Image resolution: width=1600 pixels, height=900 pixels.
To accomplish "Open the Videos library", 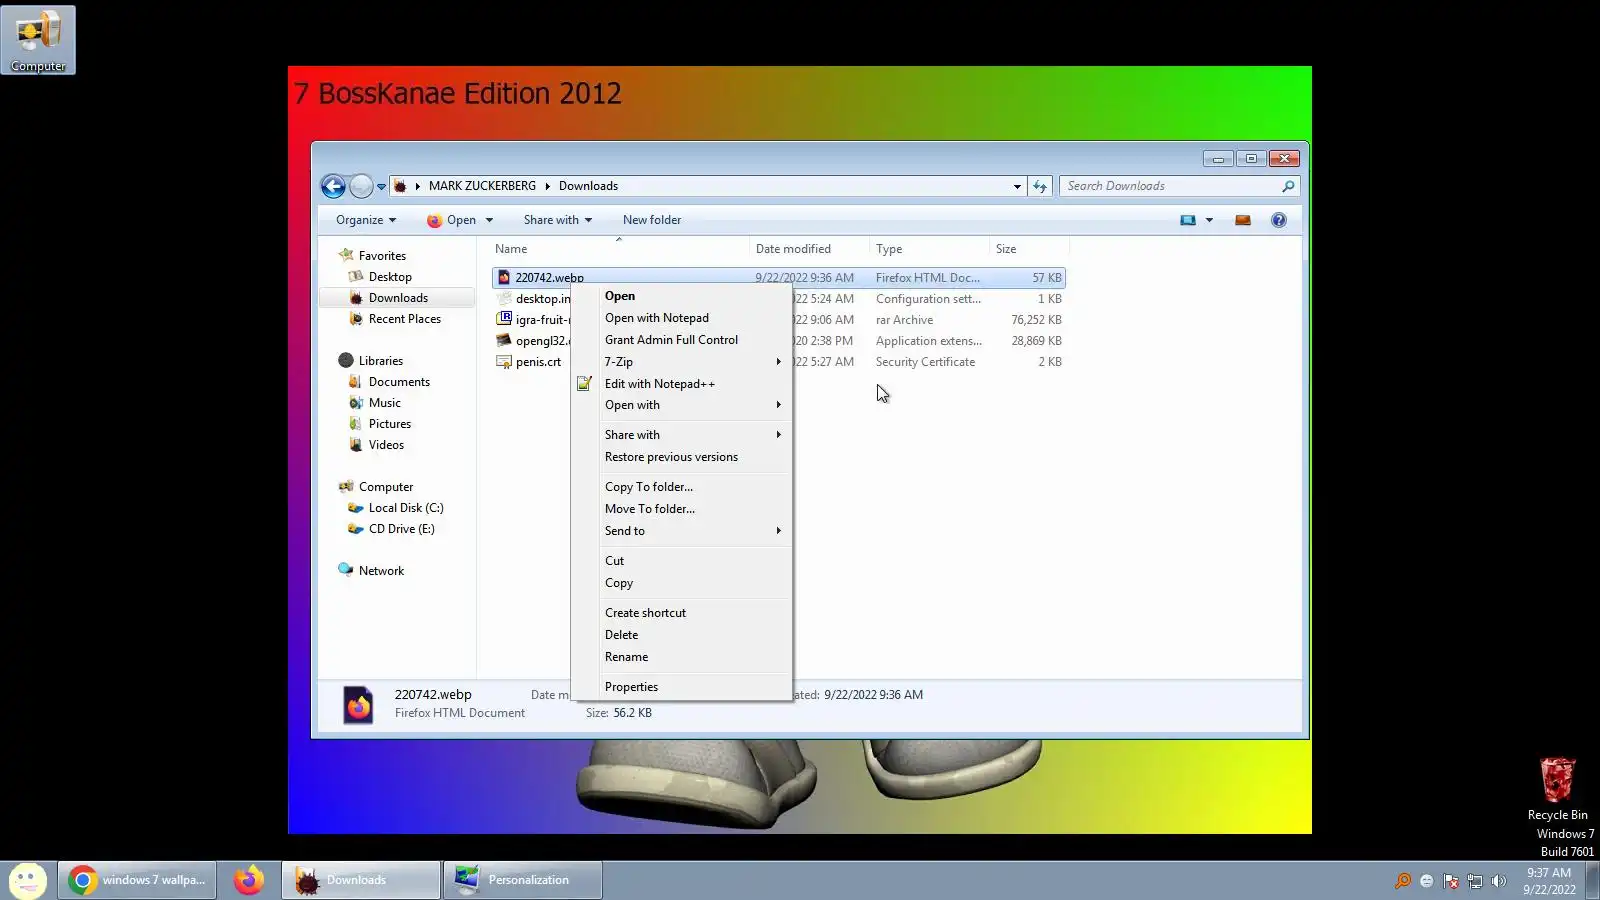I will [x=386, y=445].
